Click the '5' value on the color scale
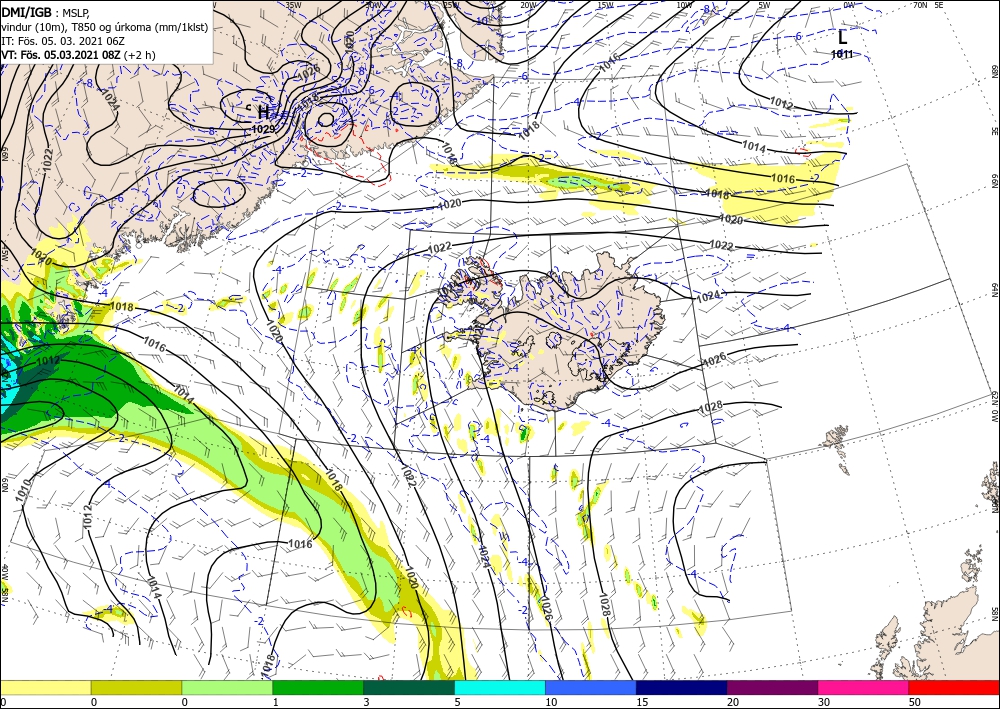This screenshot has width=1000, height=709. pos(459,702)
